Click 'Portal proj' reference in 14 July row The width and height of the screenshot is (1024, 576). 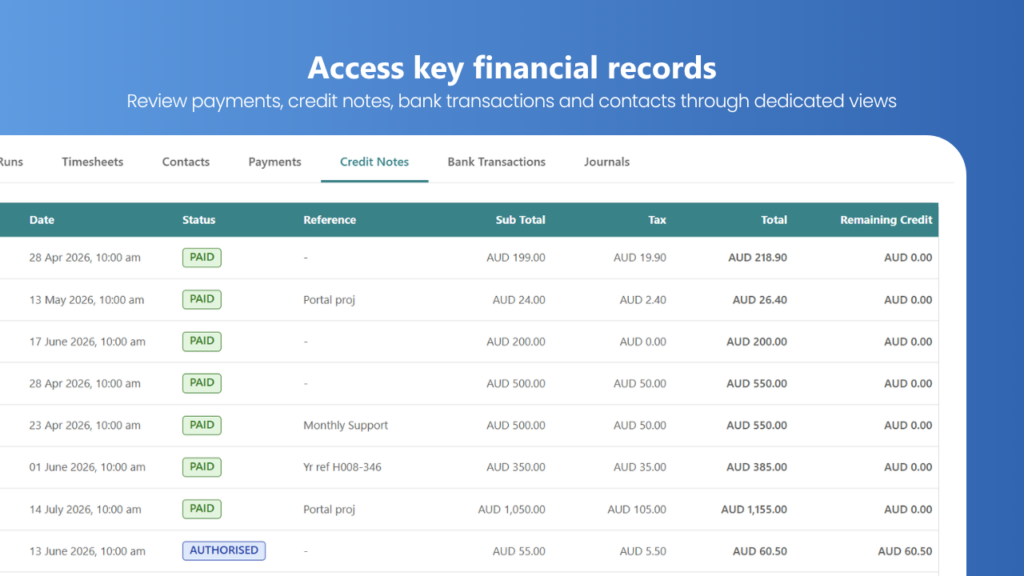point(329,509)
